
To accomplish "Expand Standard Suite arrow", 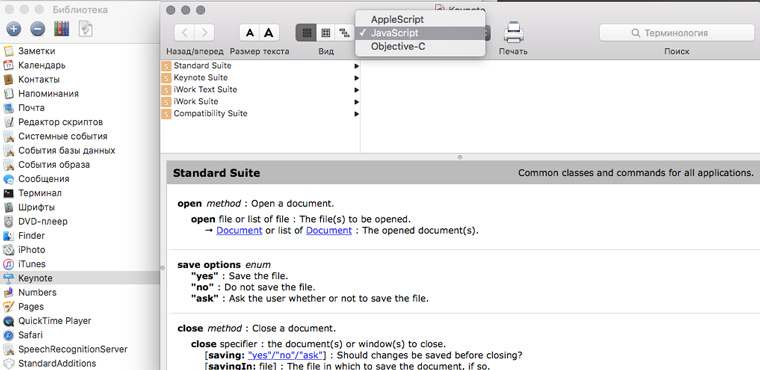I will (357, 66).
